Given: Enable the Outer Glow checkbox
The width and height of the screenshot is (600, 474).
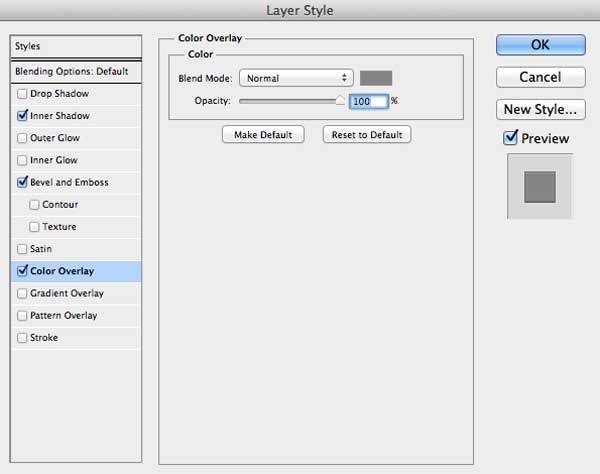Looking at the screenshot, I should (22, 138).
